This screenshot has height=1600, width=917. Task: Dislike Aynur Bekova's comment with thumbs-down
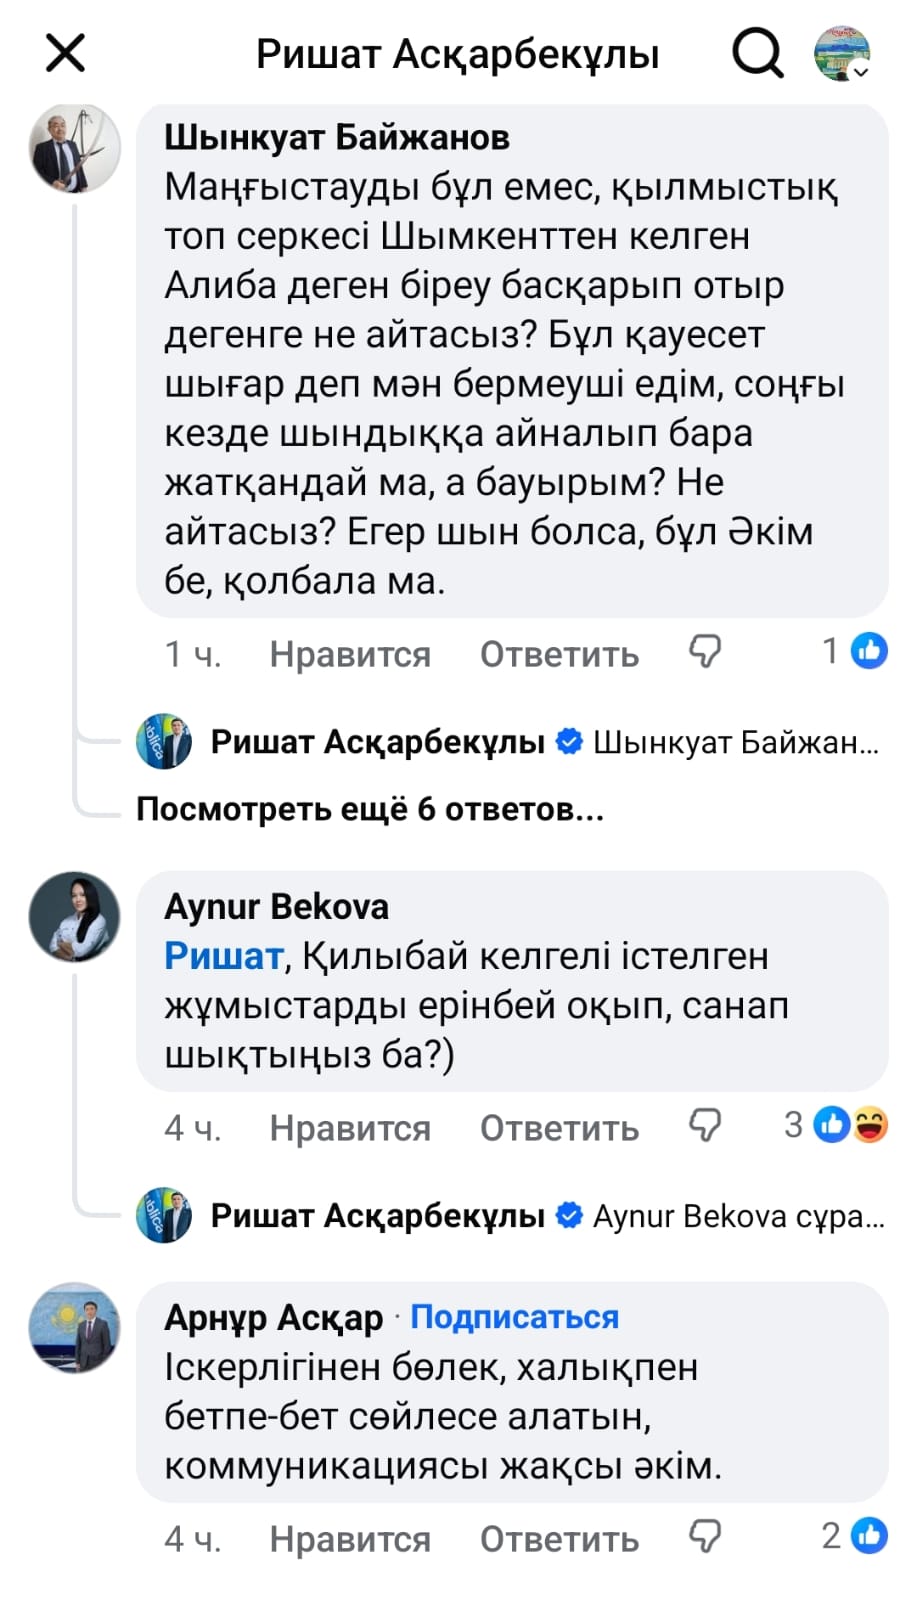click(x=705, y=1126)
